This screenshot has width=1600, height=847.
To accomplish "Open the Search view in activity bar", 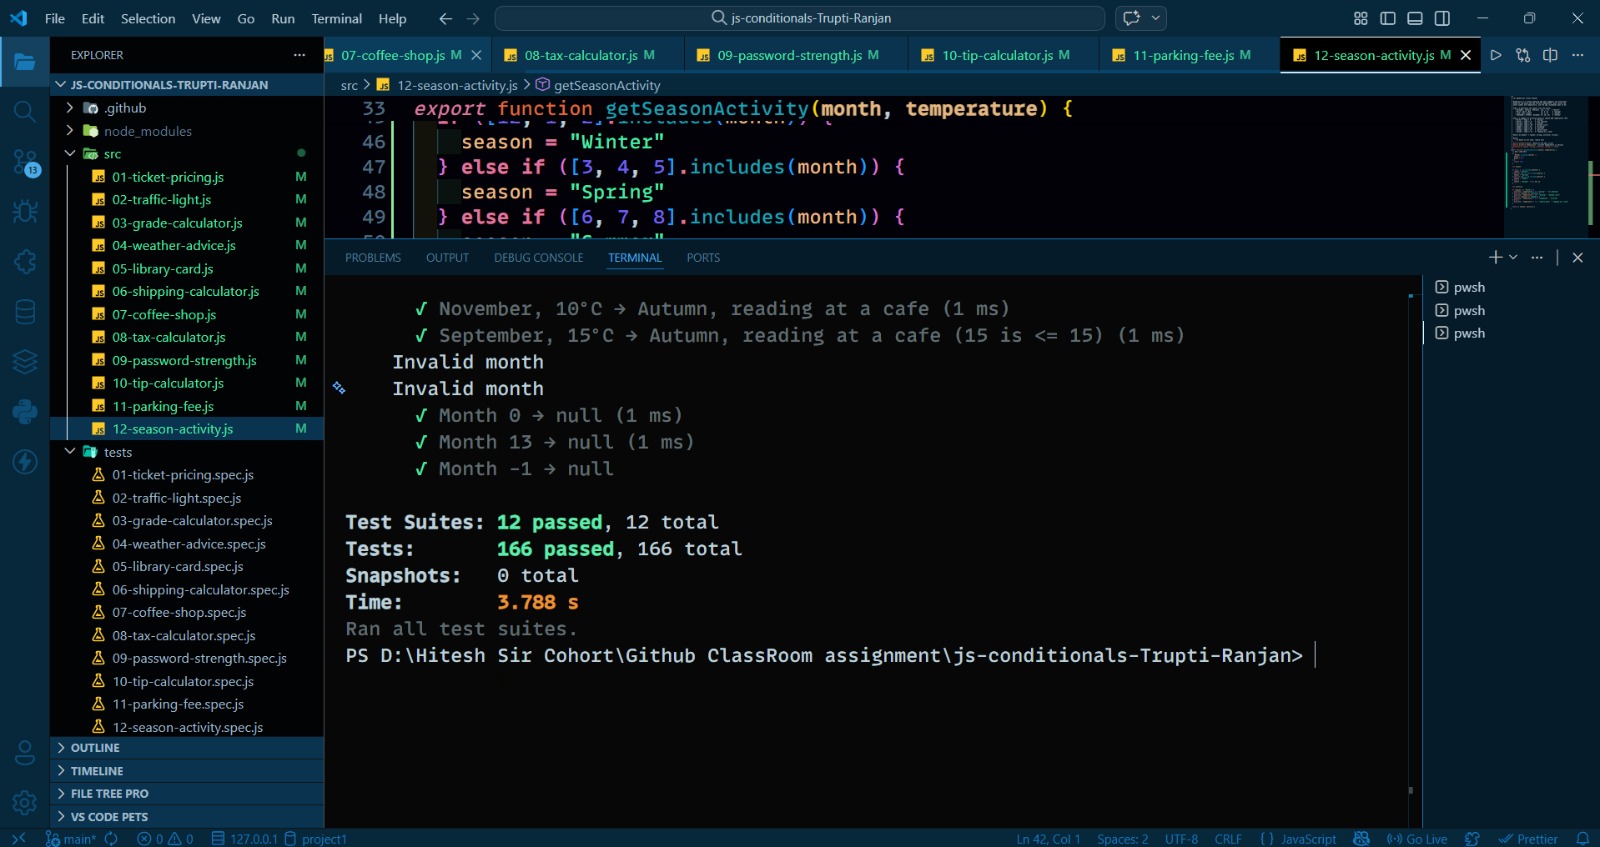I will 25,111.
